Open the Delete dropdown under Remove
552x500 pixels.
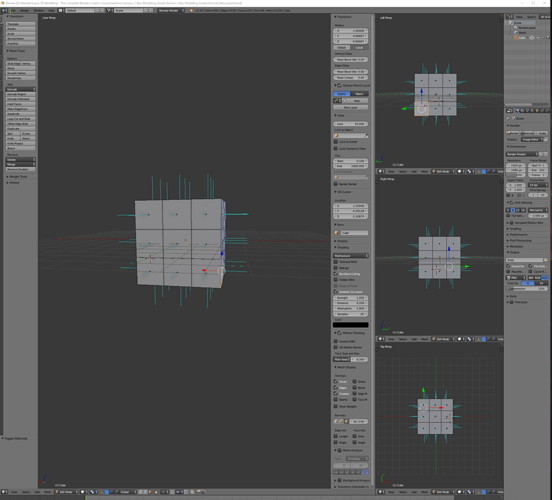tap(20, 160)
